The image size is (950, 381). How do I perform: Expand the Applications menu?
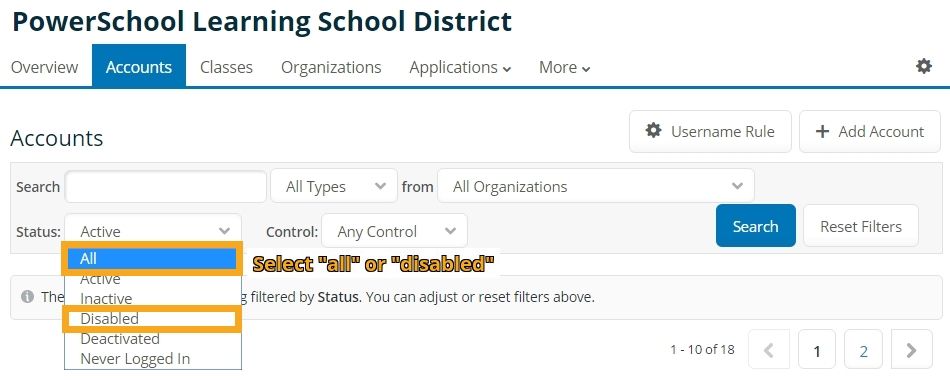[x=460, y=67]
